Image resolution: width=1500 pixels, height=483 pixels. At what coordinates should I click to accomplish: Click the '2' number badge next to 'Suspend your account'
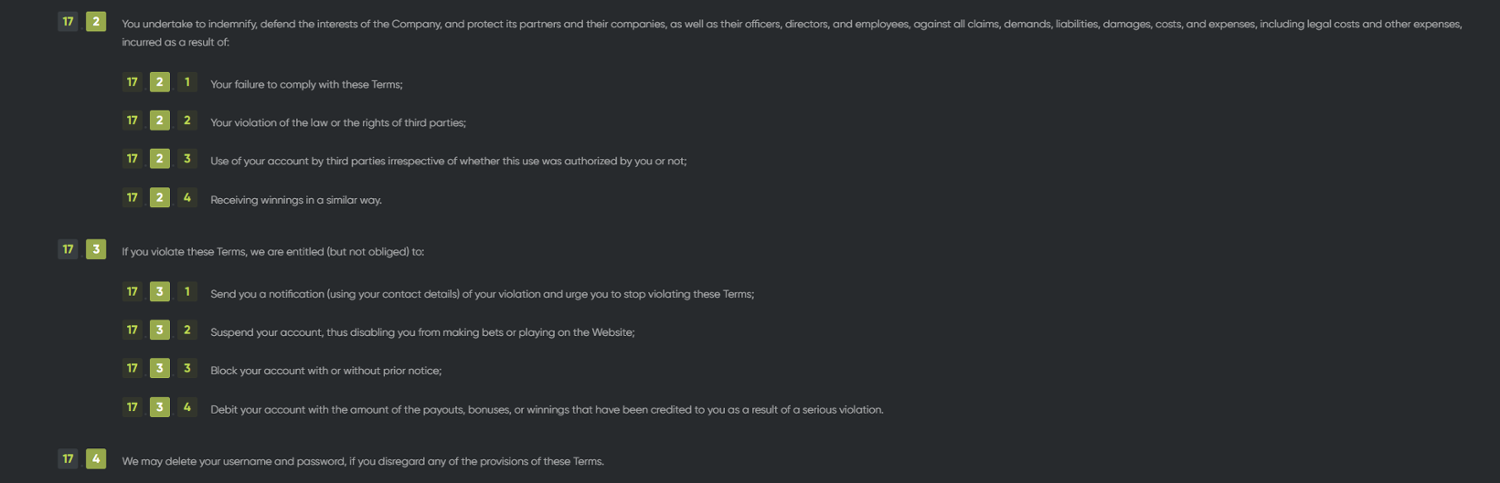tap(187, 330)
